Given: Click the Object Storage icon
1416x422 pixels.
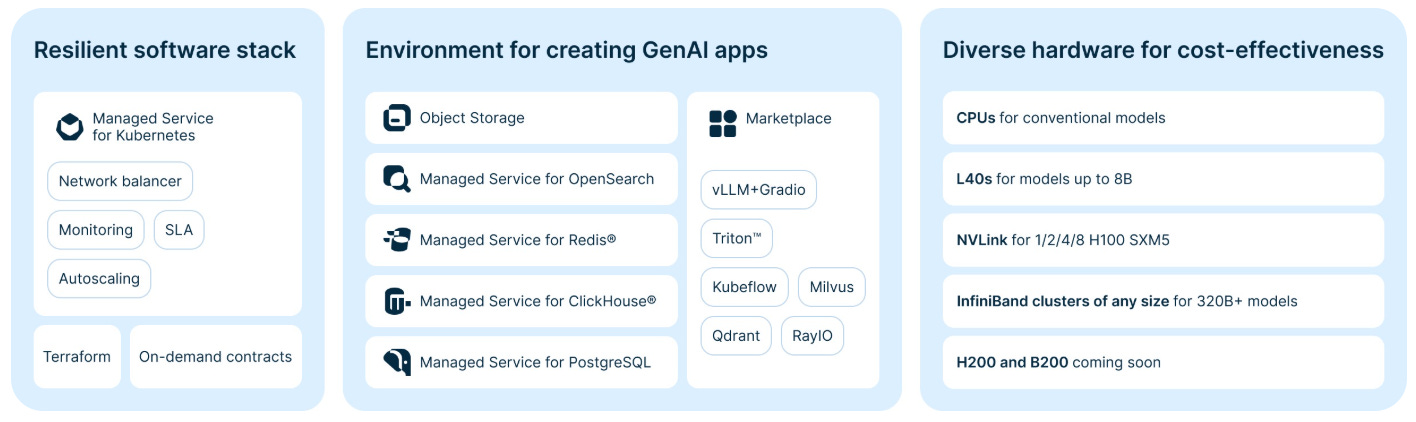Looking at the screenshot, I should click(x=397, y=118).
